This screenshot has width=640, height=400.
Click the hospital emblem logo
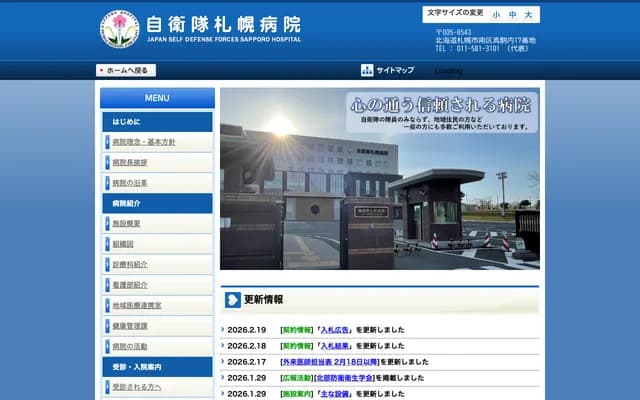pyautogui.click(x=120, y=29)
